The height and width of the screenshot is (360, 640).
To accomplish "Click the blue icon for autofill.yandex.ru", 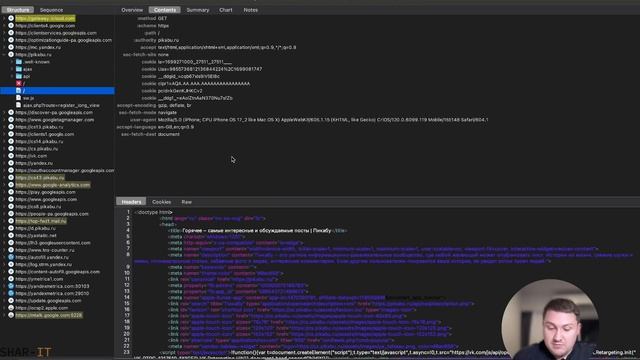I will tap(11, 257).
